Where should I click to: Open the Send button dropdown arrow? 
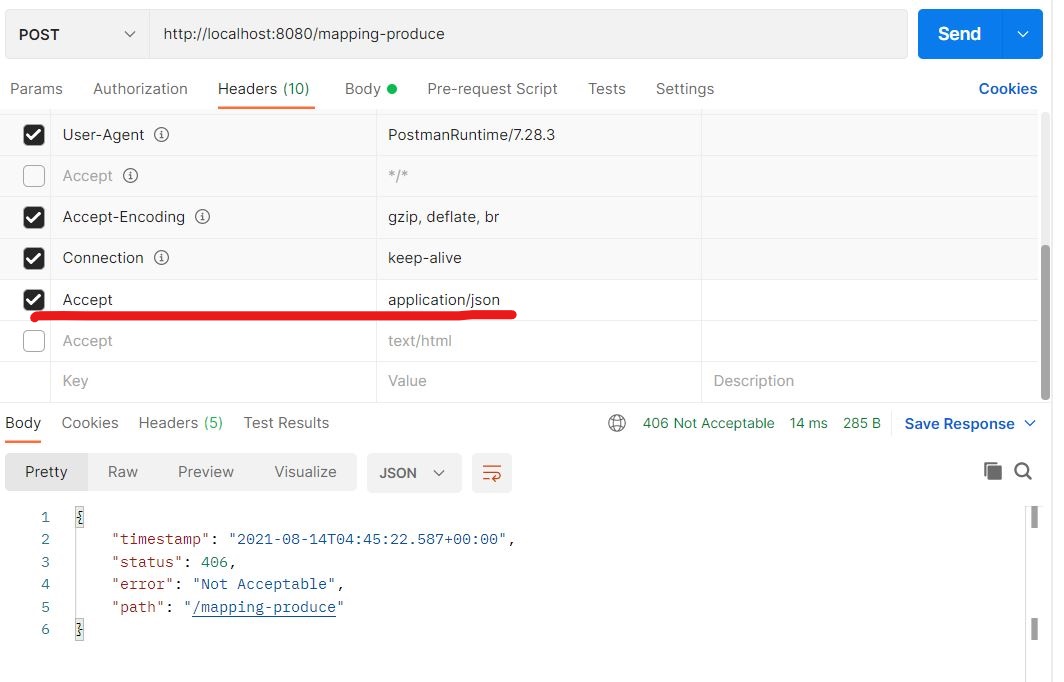click(x=1023, y=34)
